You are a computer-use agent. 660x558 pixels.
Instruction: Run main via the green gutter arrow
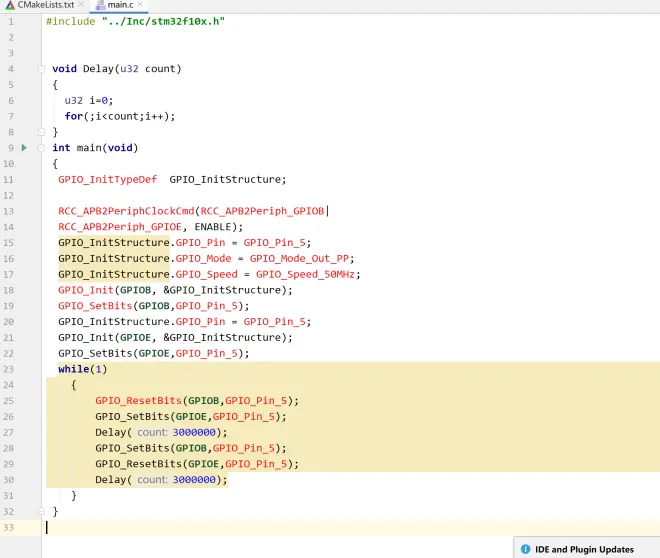pyautogui.click(x=24, y=148)
